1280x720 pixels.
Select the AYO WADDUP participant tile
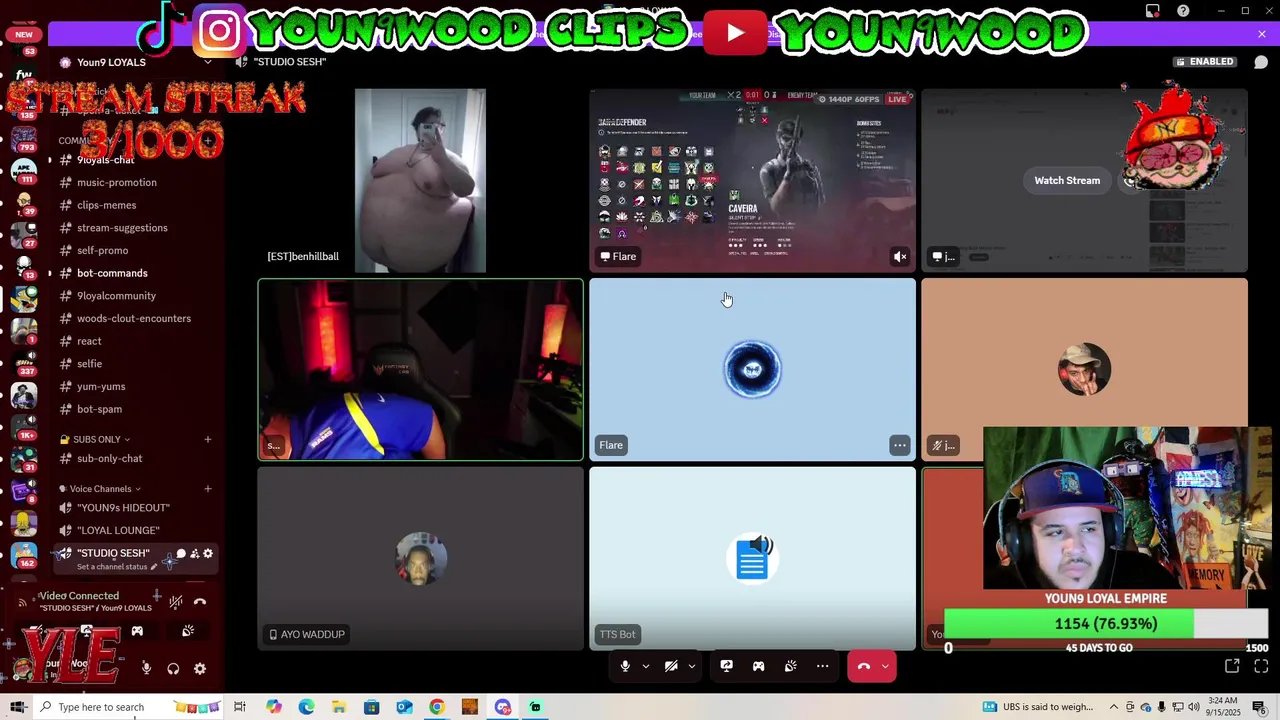pos(420,559)
